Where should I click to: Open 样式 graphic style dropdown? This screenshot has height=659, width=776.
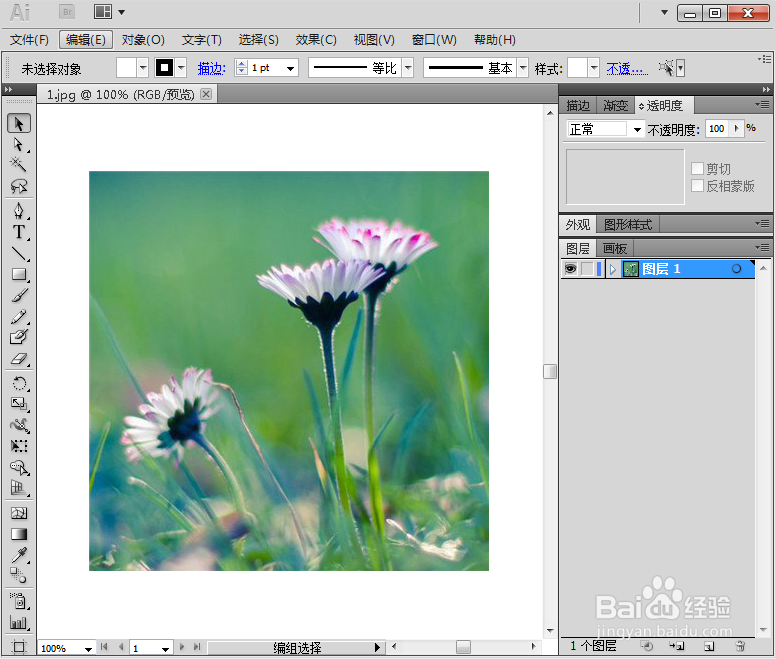594,68
